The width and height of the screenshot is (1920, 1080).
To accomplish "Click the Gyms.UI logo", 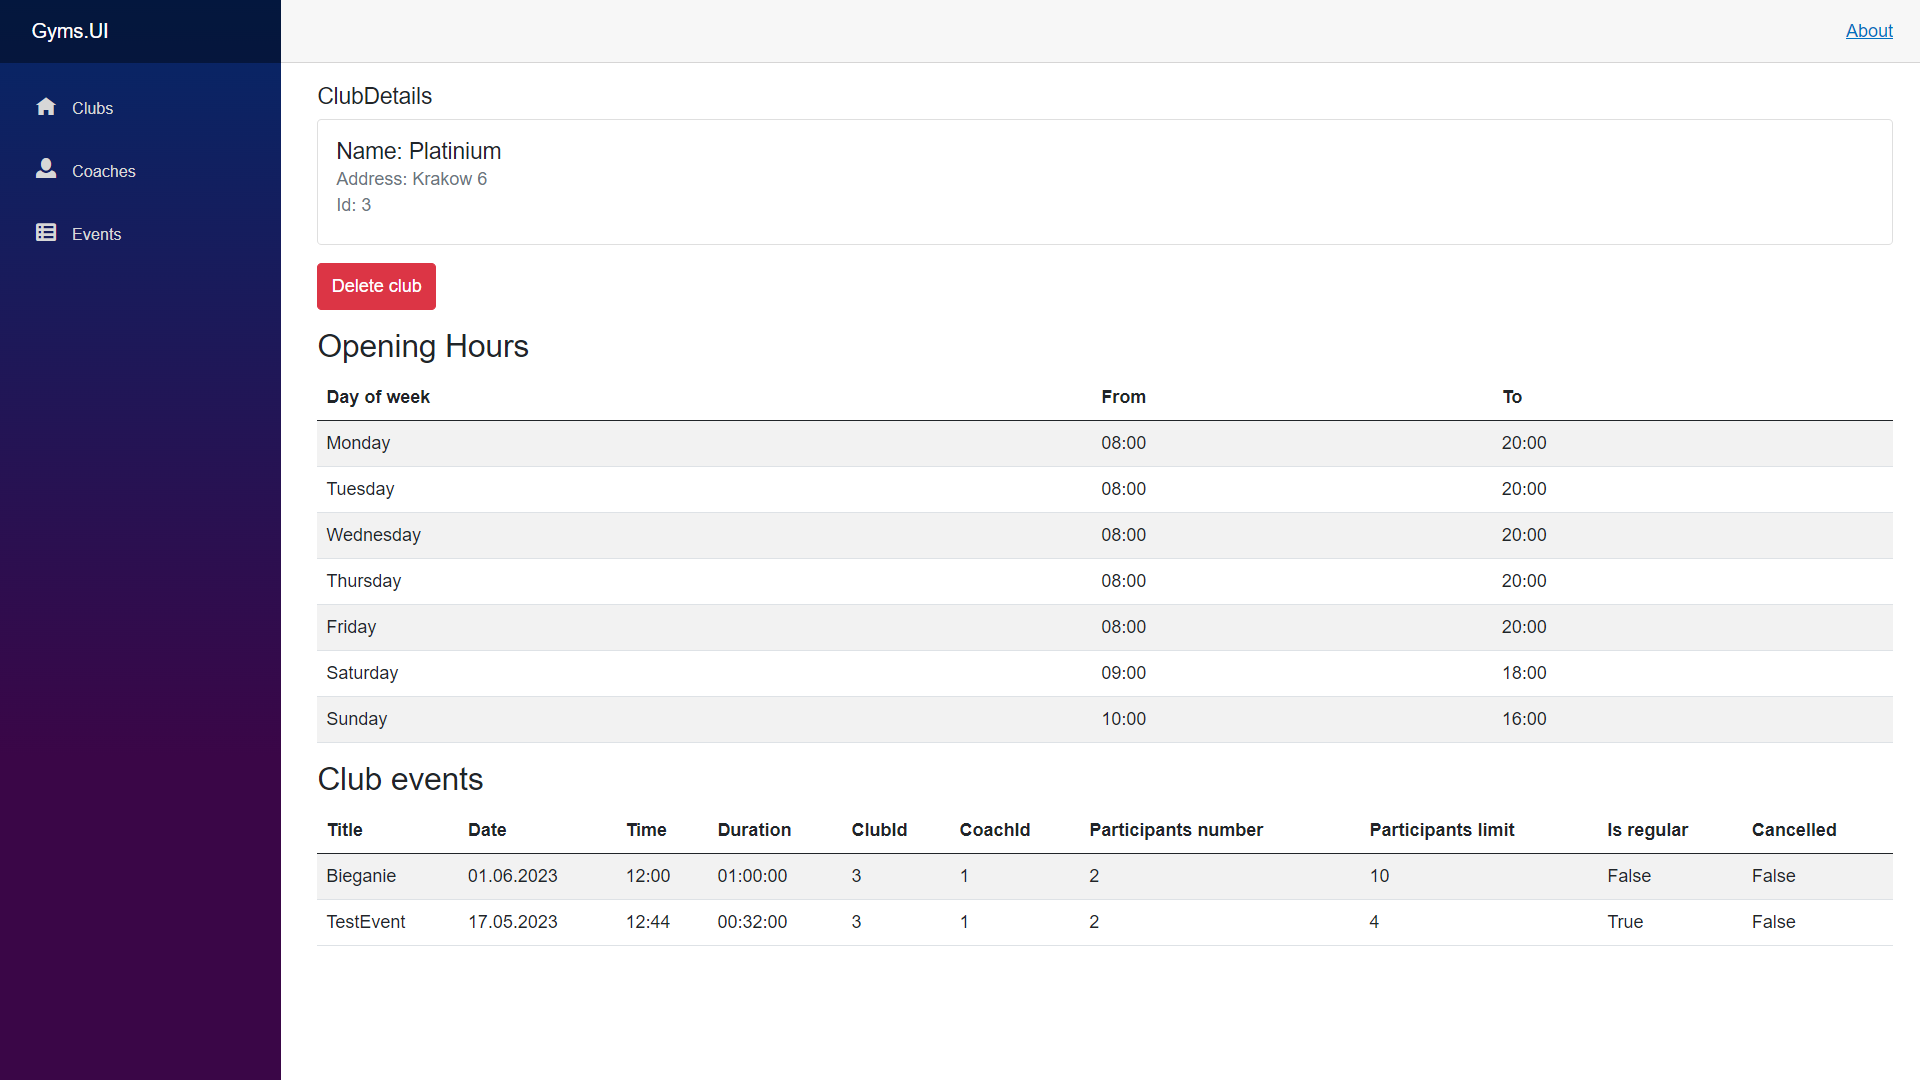I will (x=69, y=31).
